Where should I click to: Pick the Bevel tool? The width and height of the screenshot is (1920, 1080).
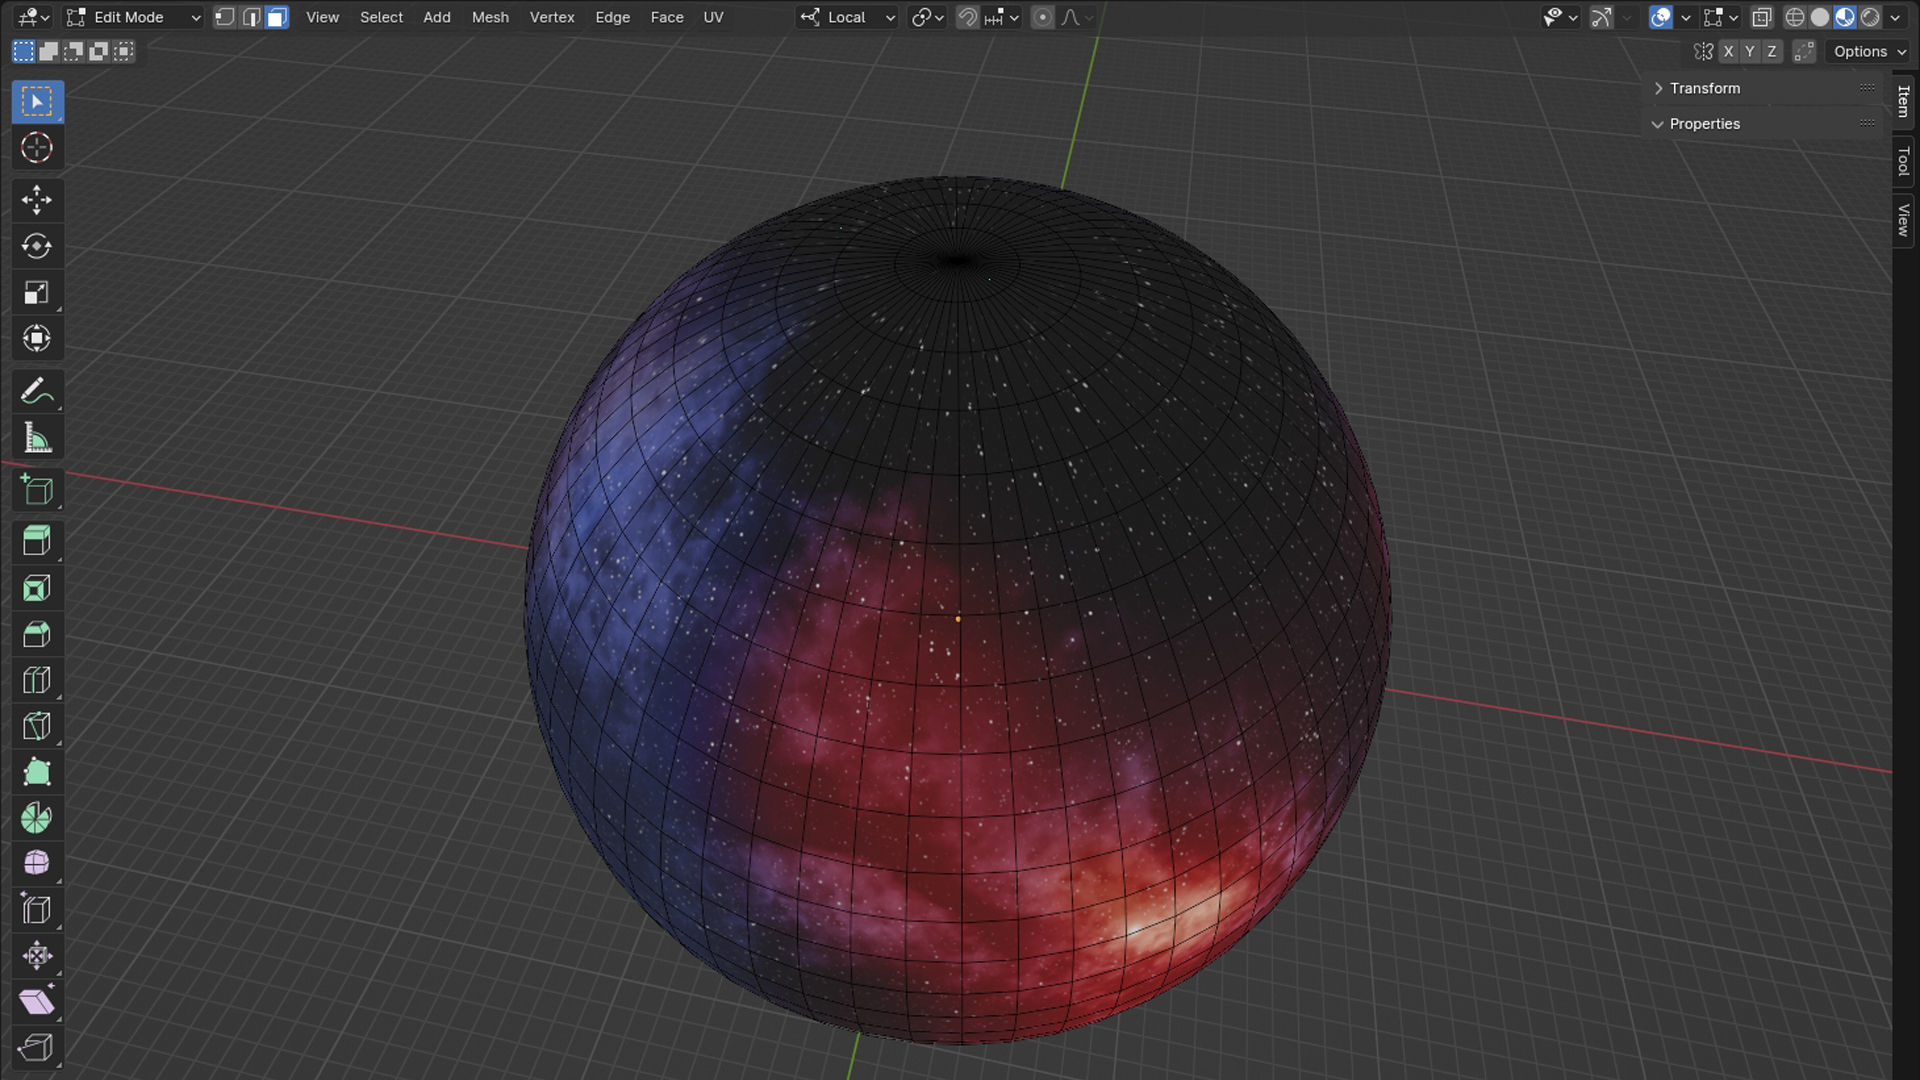[37, 634]
